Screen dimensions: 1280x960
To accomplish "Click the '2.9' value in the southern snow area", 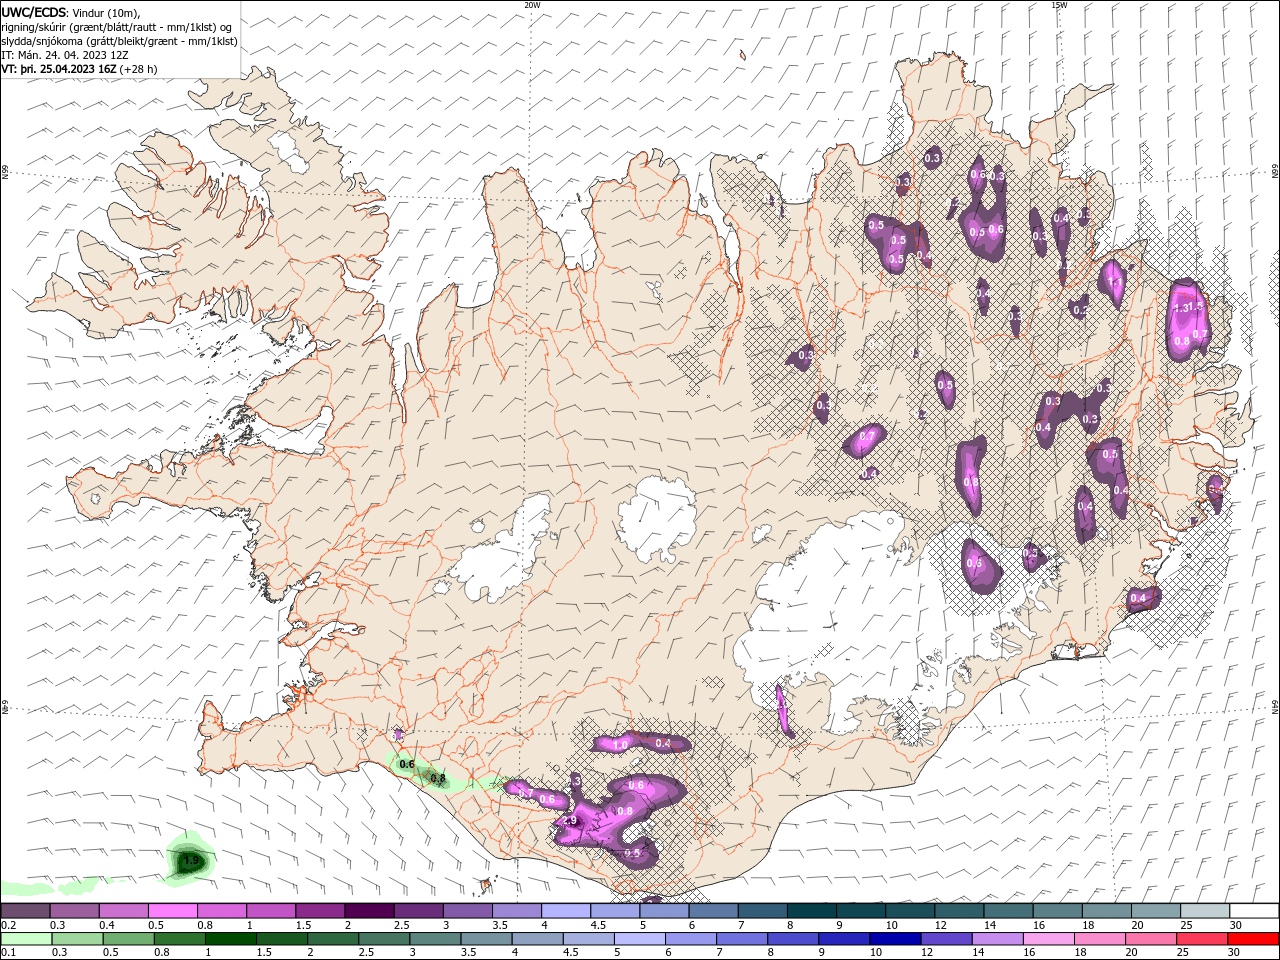I will point(570,820).
